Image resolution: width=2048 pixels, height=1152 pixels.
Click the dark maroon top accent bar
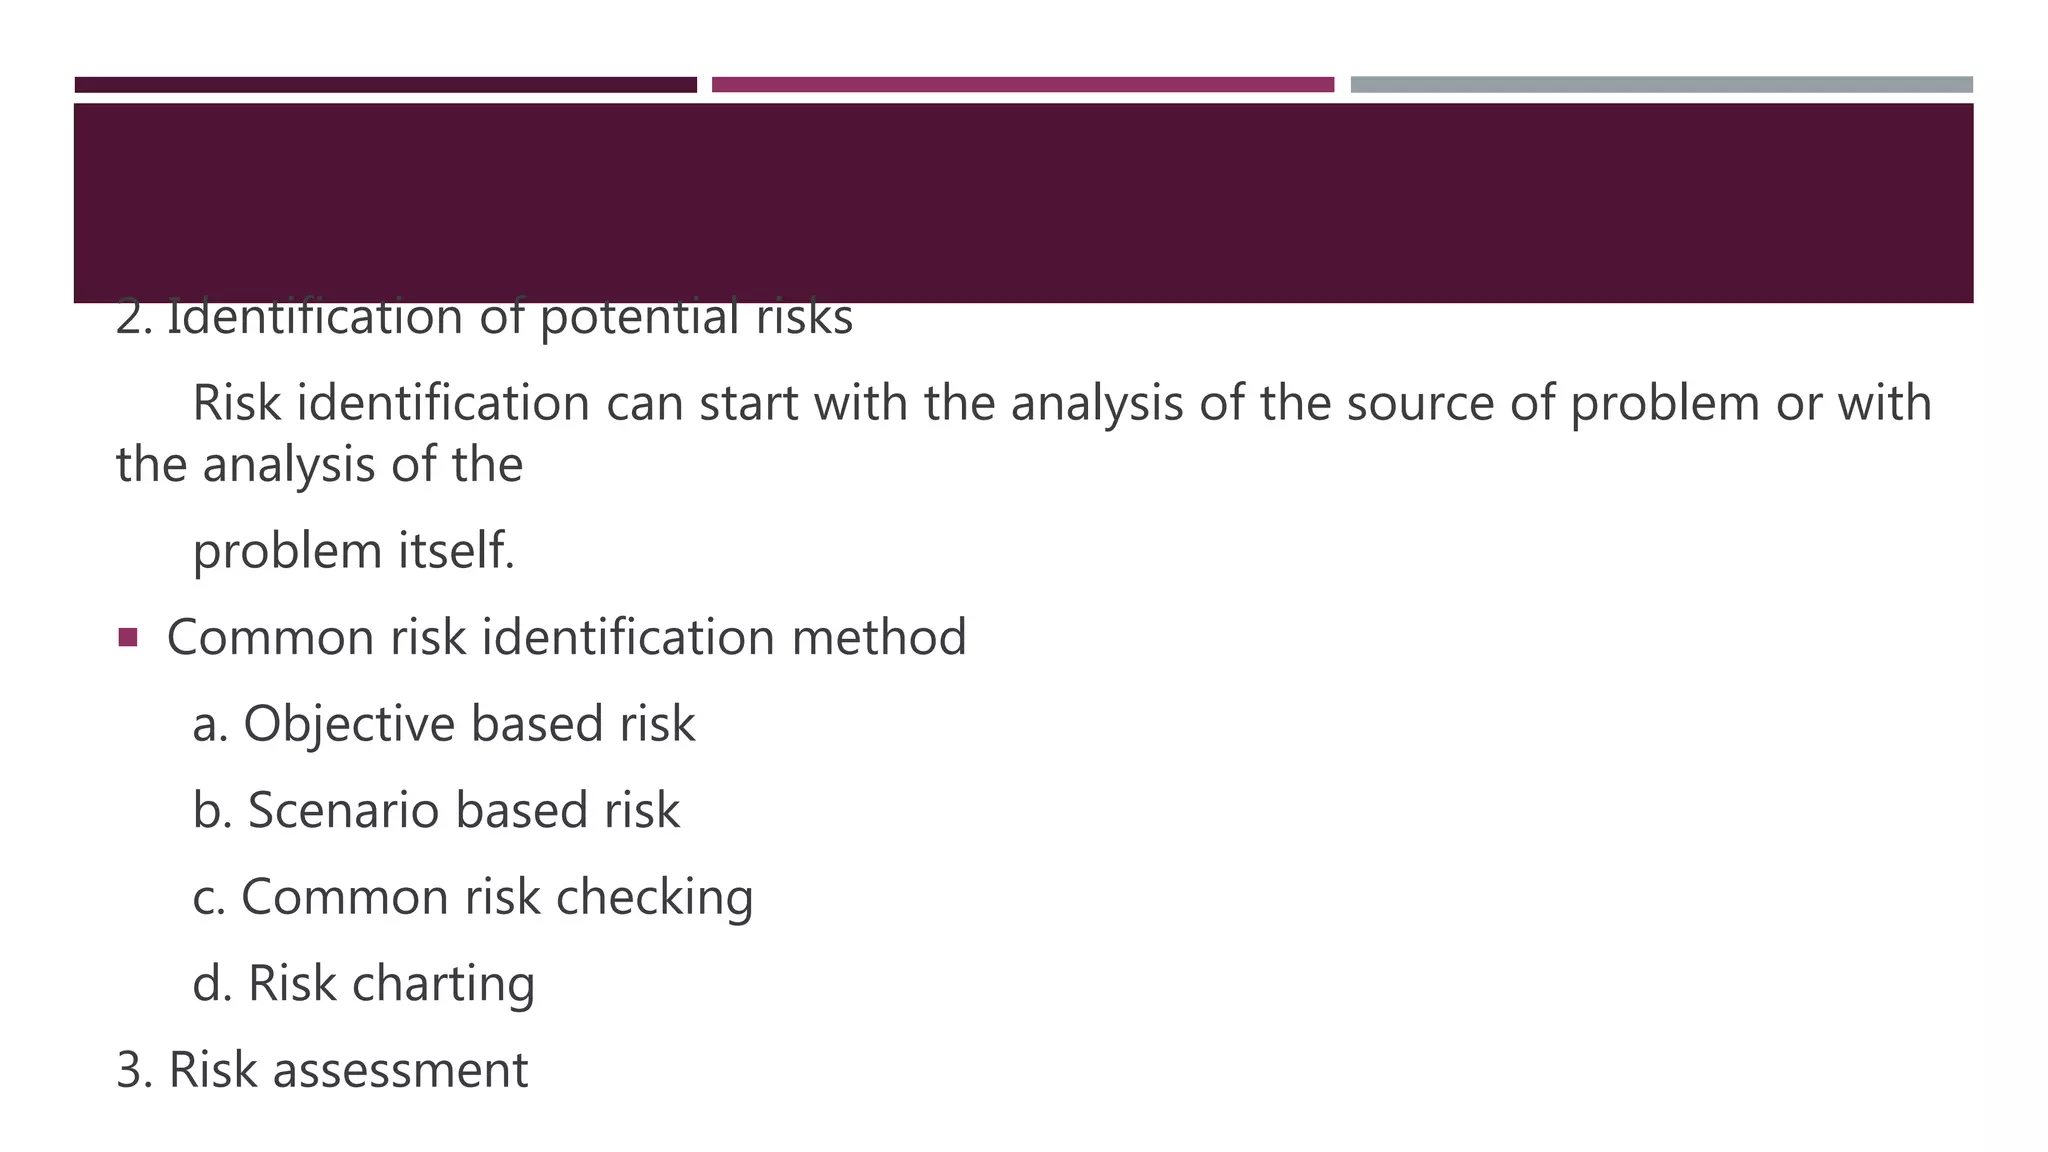pos(385,85)
